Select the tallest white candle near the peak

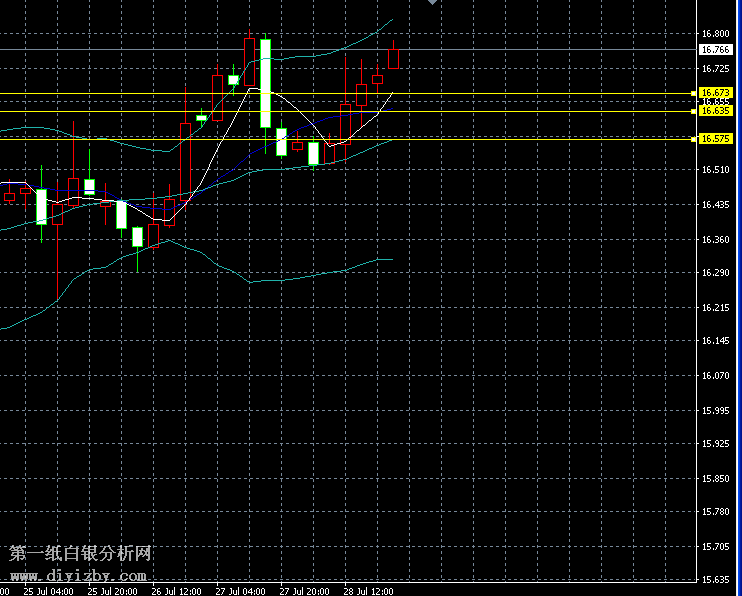click(266, 83)
